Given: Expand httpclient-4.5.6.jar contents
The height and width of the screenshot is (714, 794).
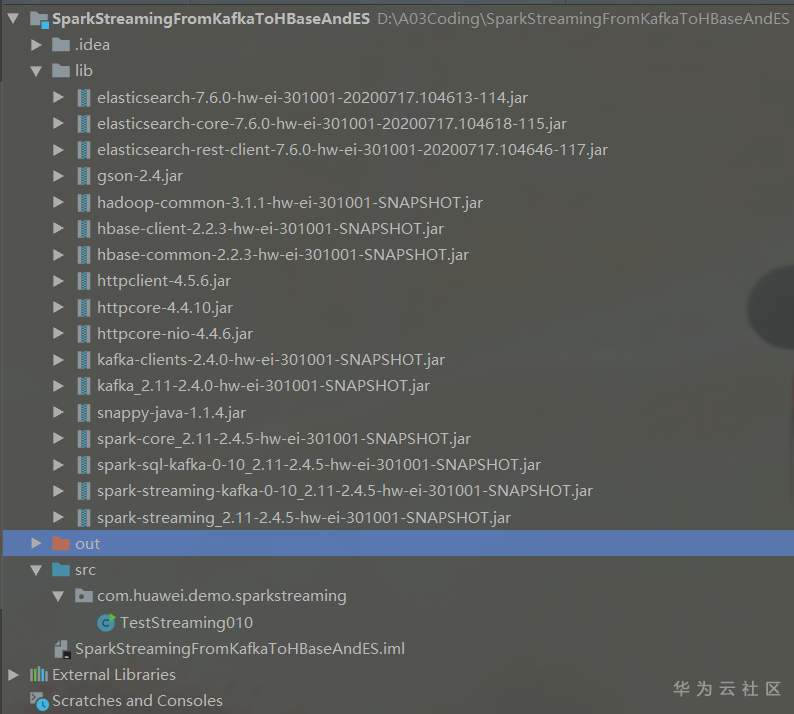Looking at the screenshot, I should (x=58, y=281).
